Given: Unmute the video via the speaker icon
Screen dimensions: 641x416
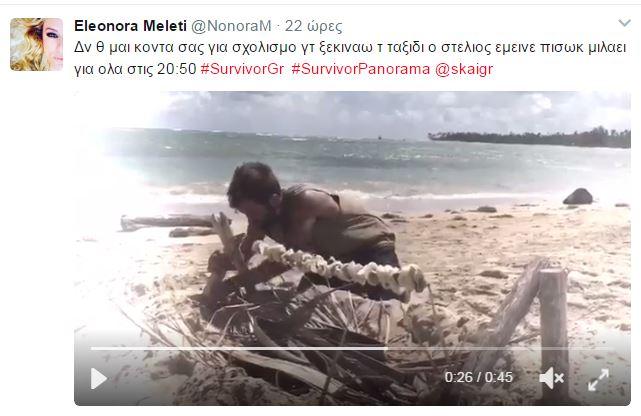Looking at the screenshot, I should click(551, 378).
